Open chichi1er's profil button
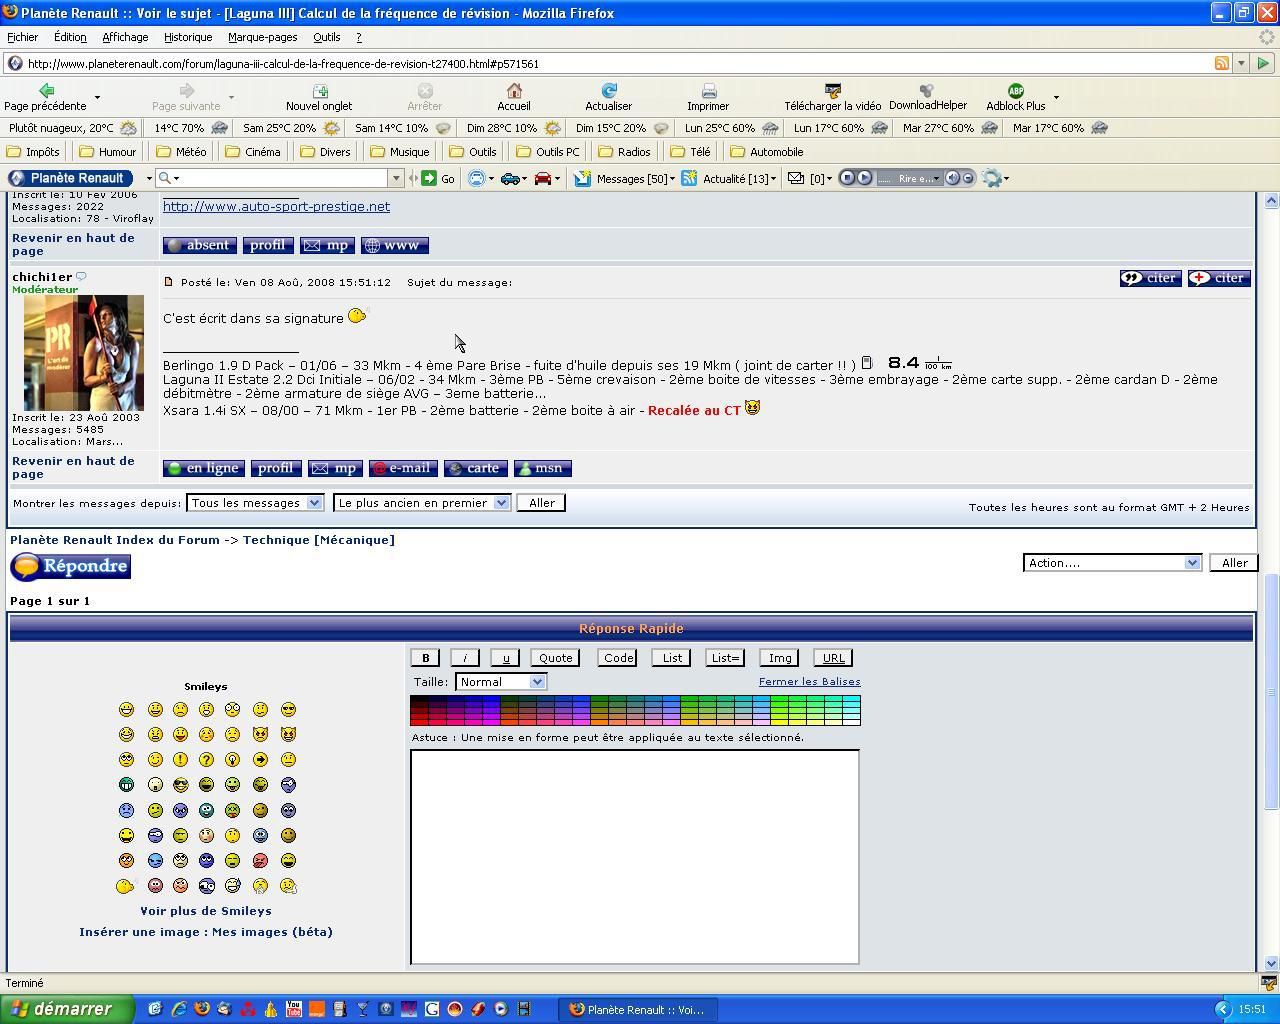Screen dimensions: 1280x1024 point(276,468)
